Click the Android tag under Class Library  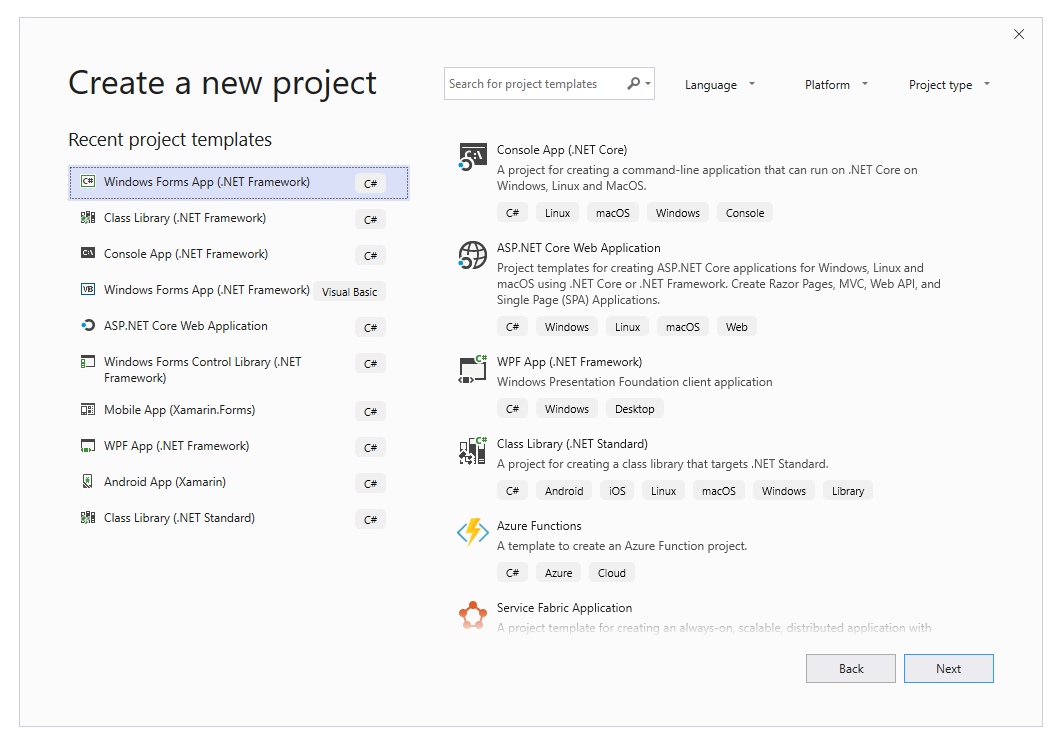pyautogui.click(x=564, y=491)
